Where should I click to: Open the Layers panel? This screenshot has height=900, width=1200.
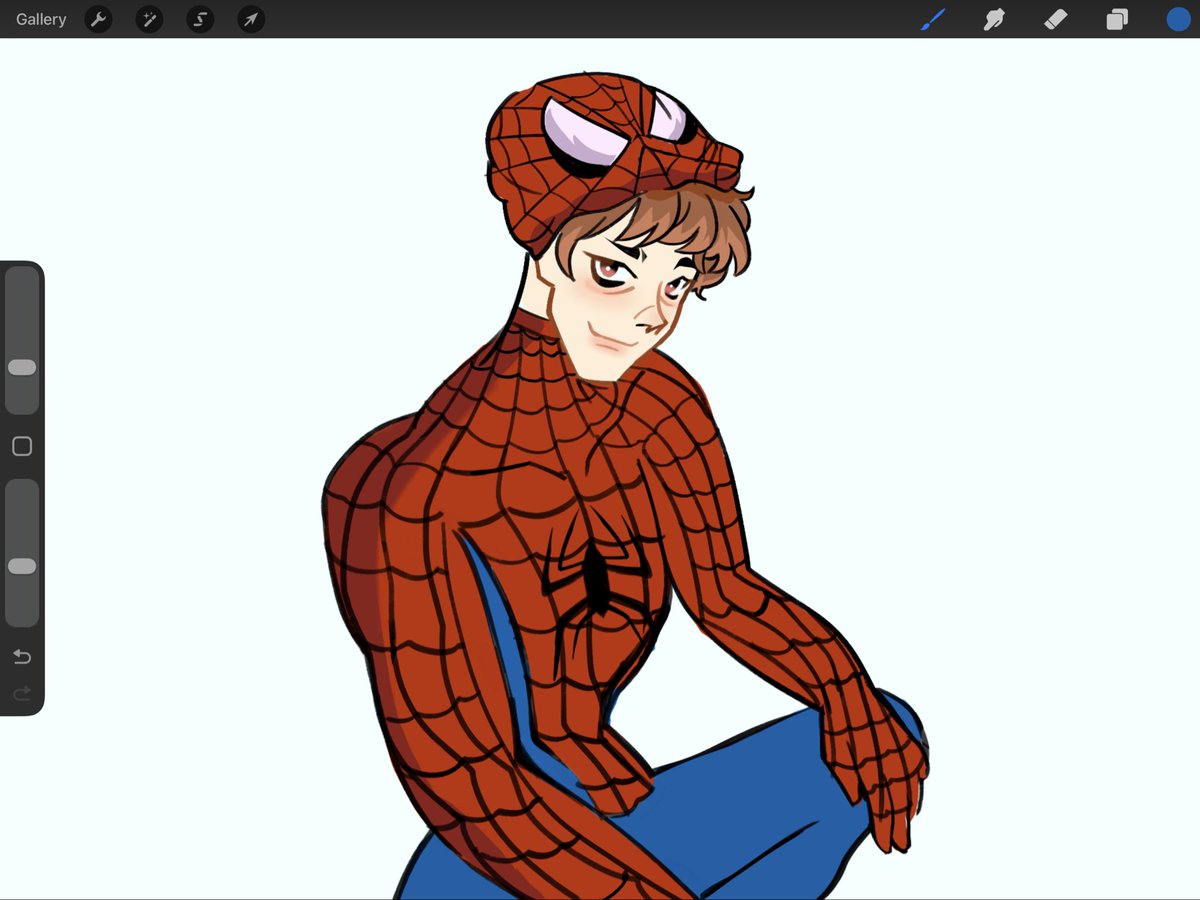coord(1117,19)
